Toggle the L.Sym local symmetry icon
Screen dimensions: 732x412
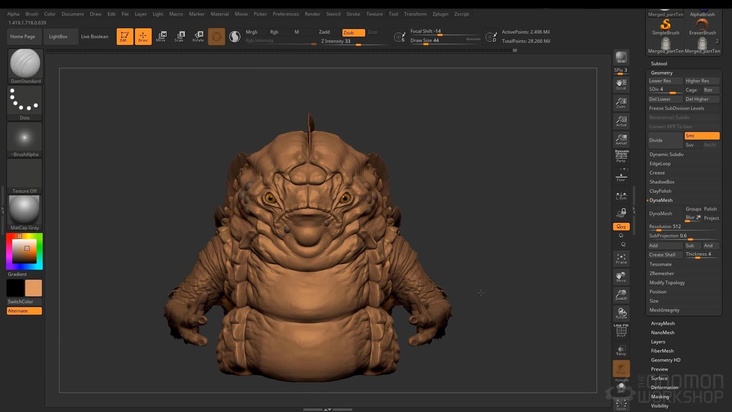tap(621, 196)
